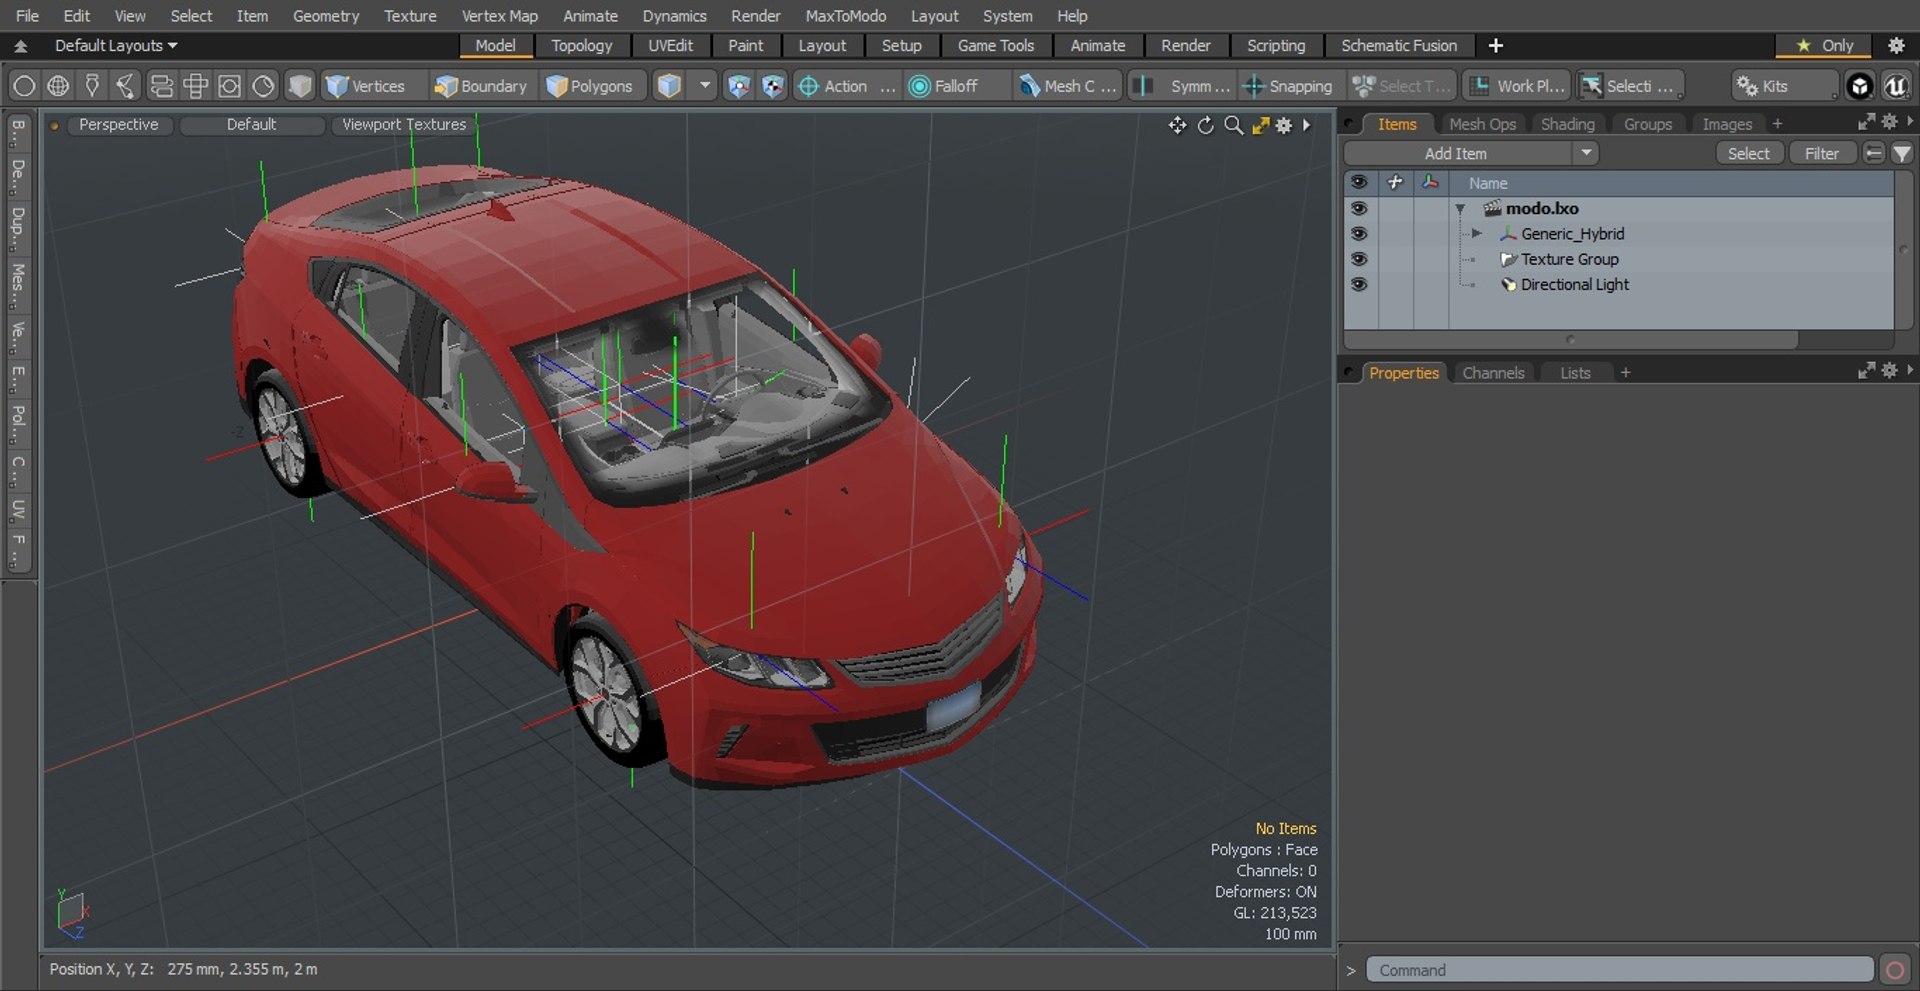The width and height of the screenshot is (1920, 991).
Task: Switch to the Mesh Ops panel tab
Action: click(x=1482, y=124)
